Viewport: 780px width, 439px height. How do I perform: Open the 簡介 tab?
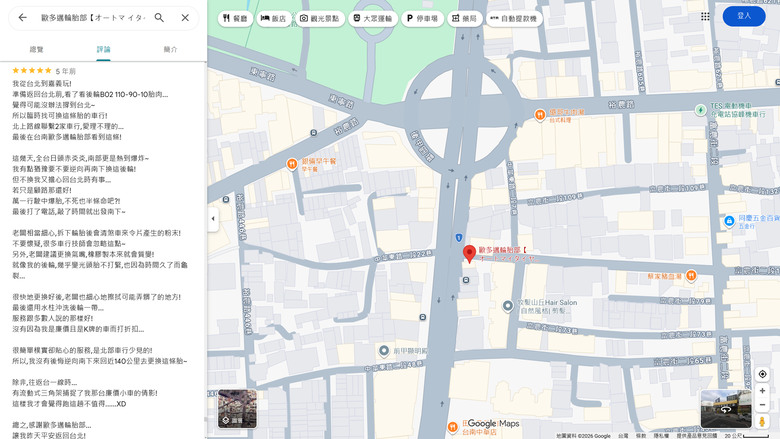click(170, 49)
